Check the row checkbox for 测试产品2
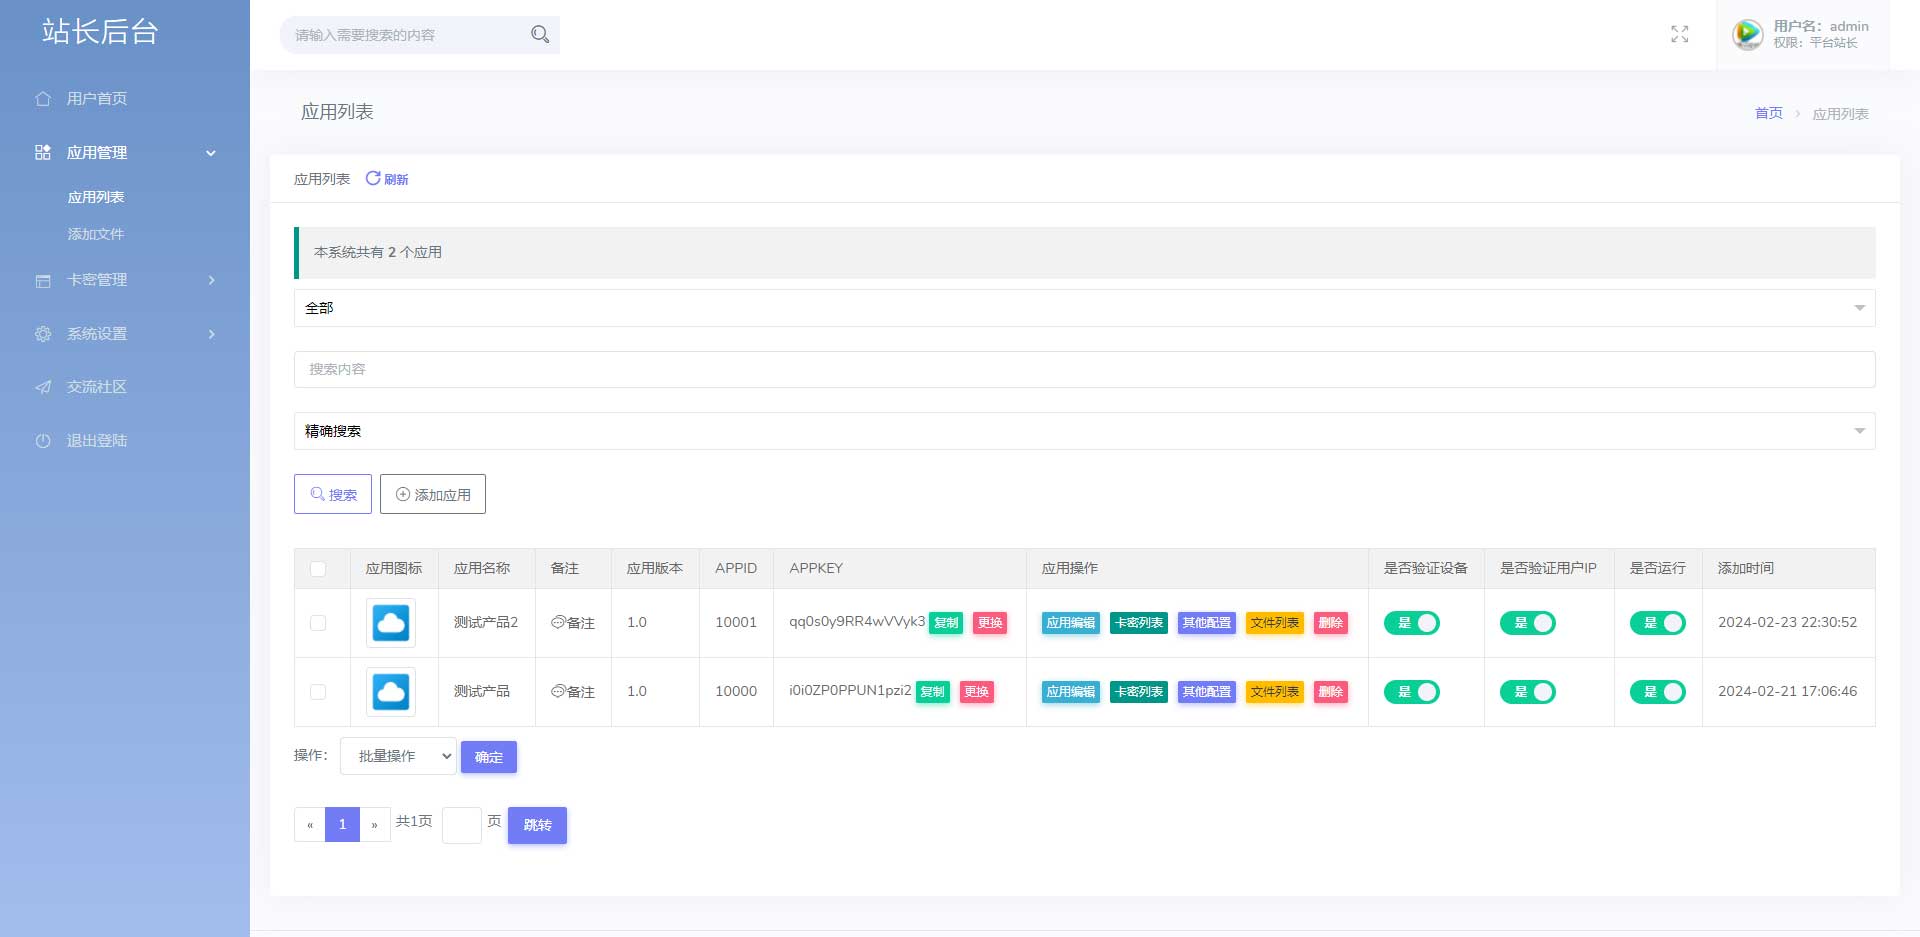The height and width of the screenshot is (937, 1920). click(x=318, y=623)
